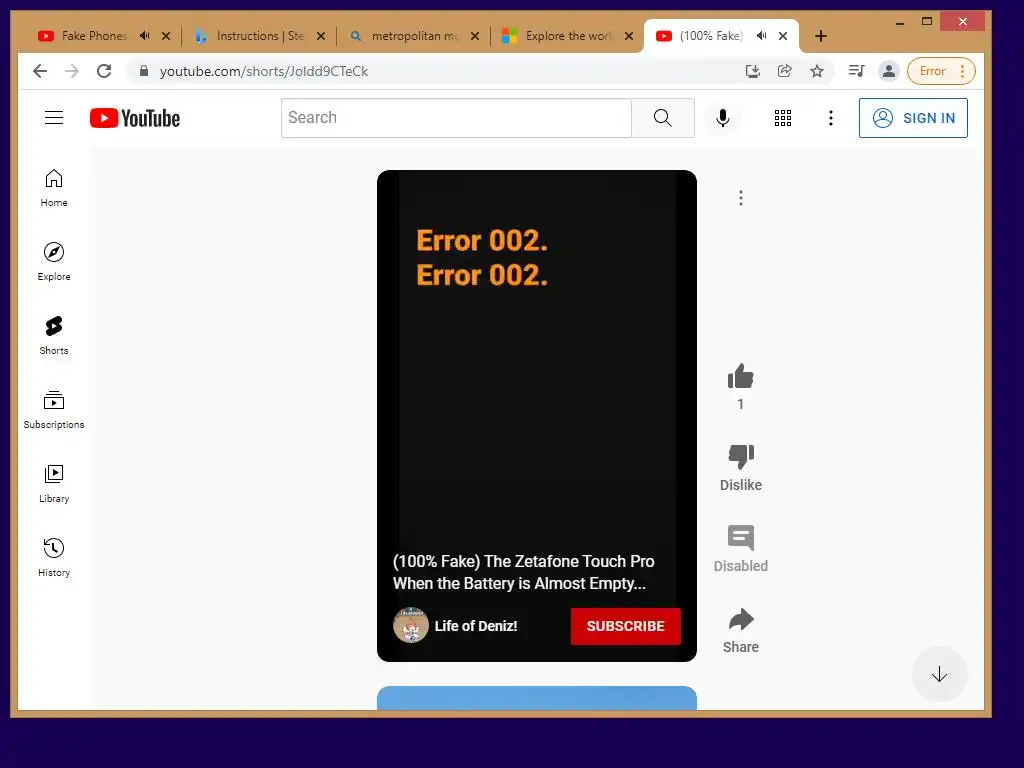Click install app icon in address bar
This screenshot has height=768, width=1024.
point(752,71)
